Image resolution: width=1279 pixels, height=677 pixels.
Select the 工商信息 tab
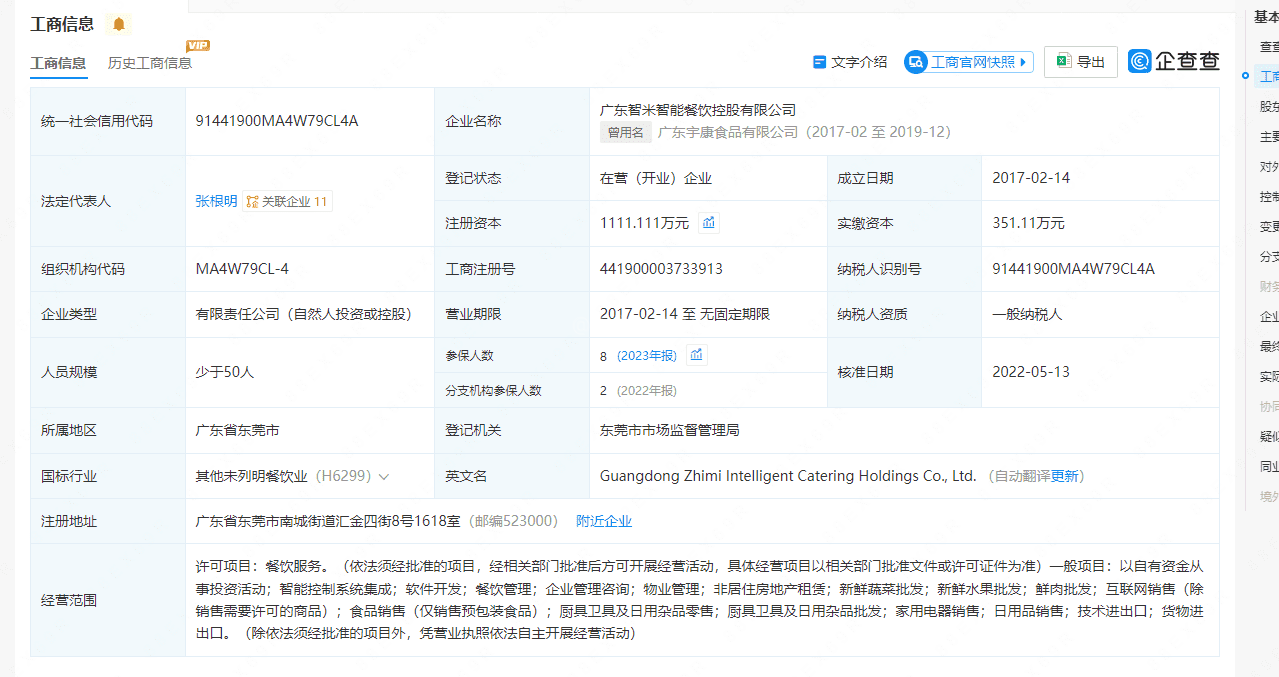click(58, 63)
